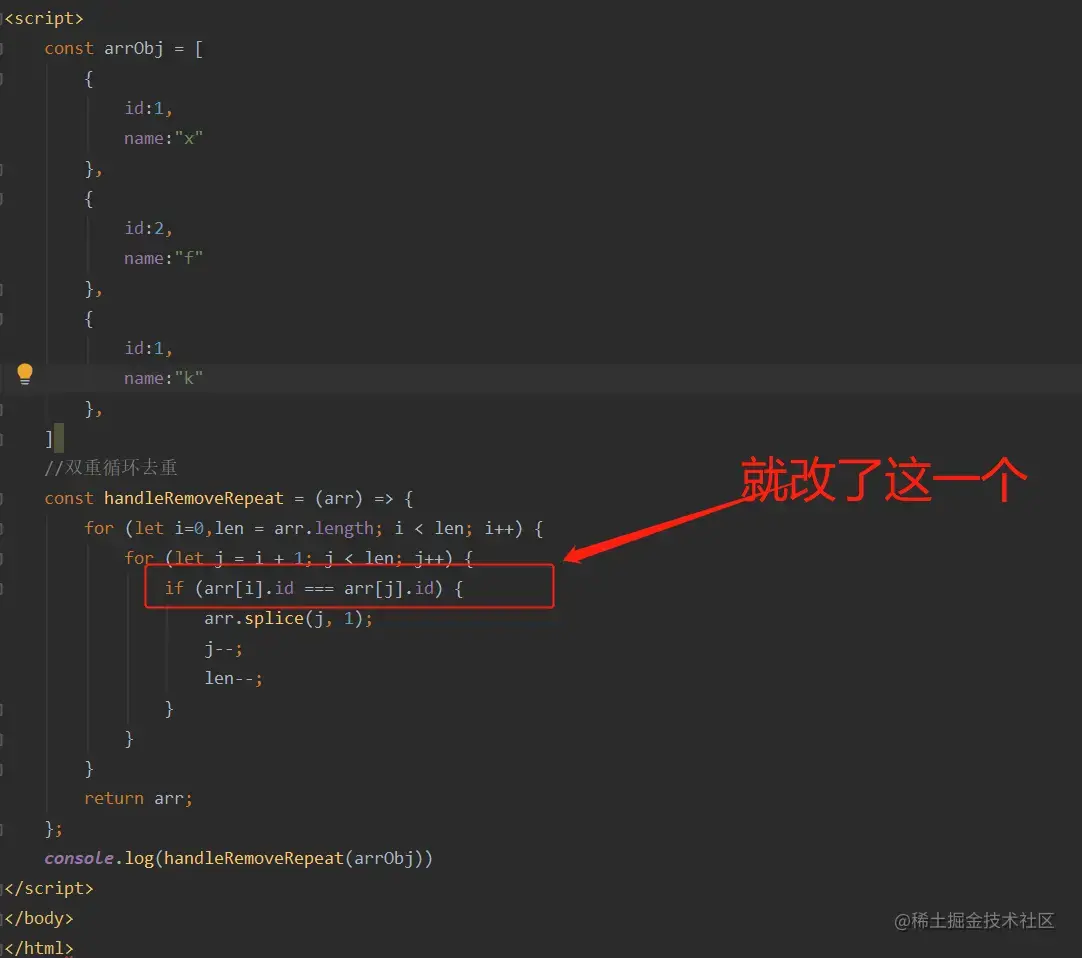Click the line 'const arrObj = ['
This screenshot has height=958, width=1082.
coord(124,48)
